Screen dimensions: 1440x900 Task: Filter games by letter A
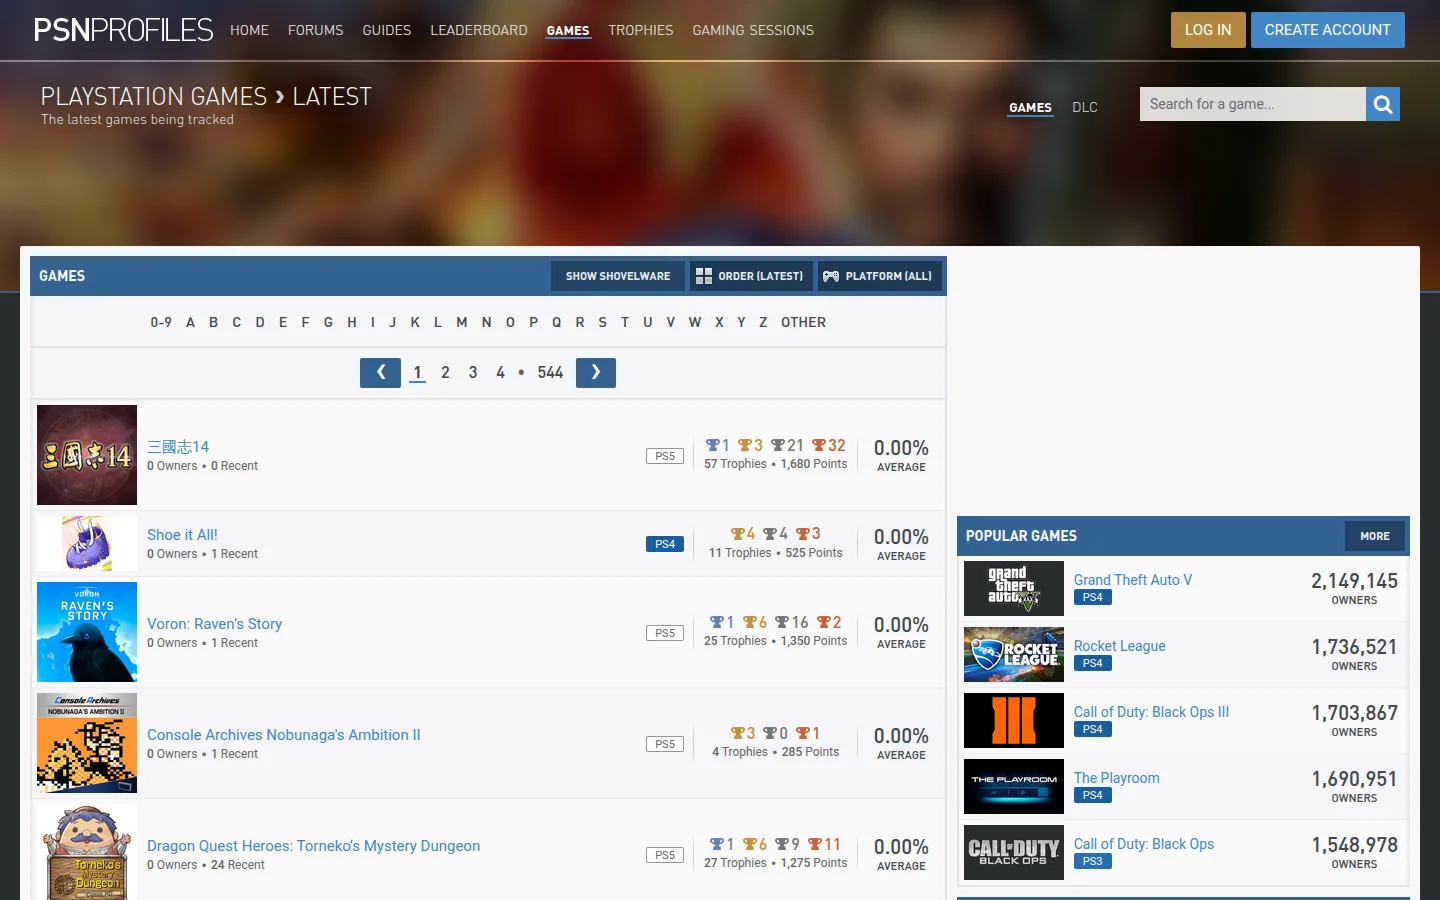coord(190,322)
